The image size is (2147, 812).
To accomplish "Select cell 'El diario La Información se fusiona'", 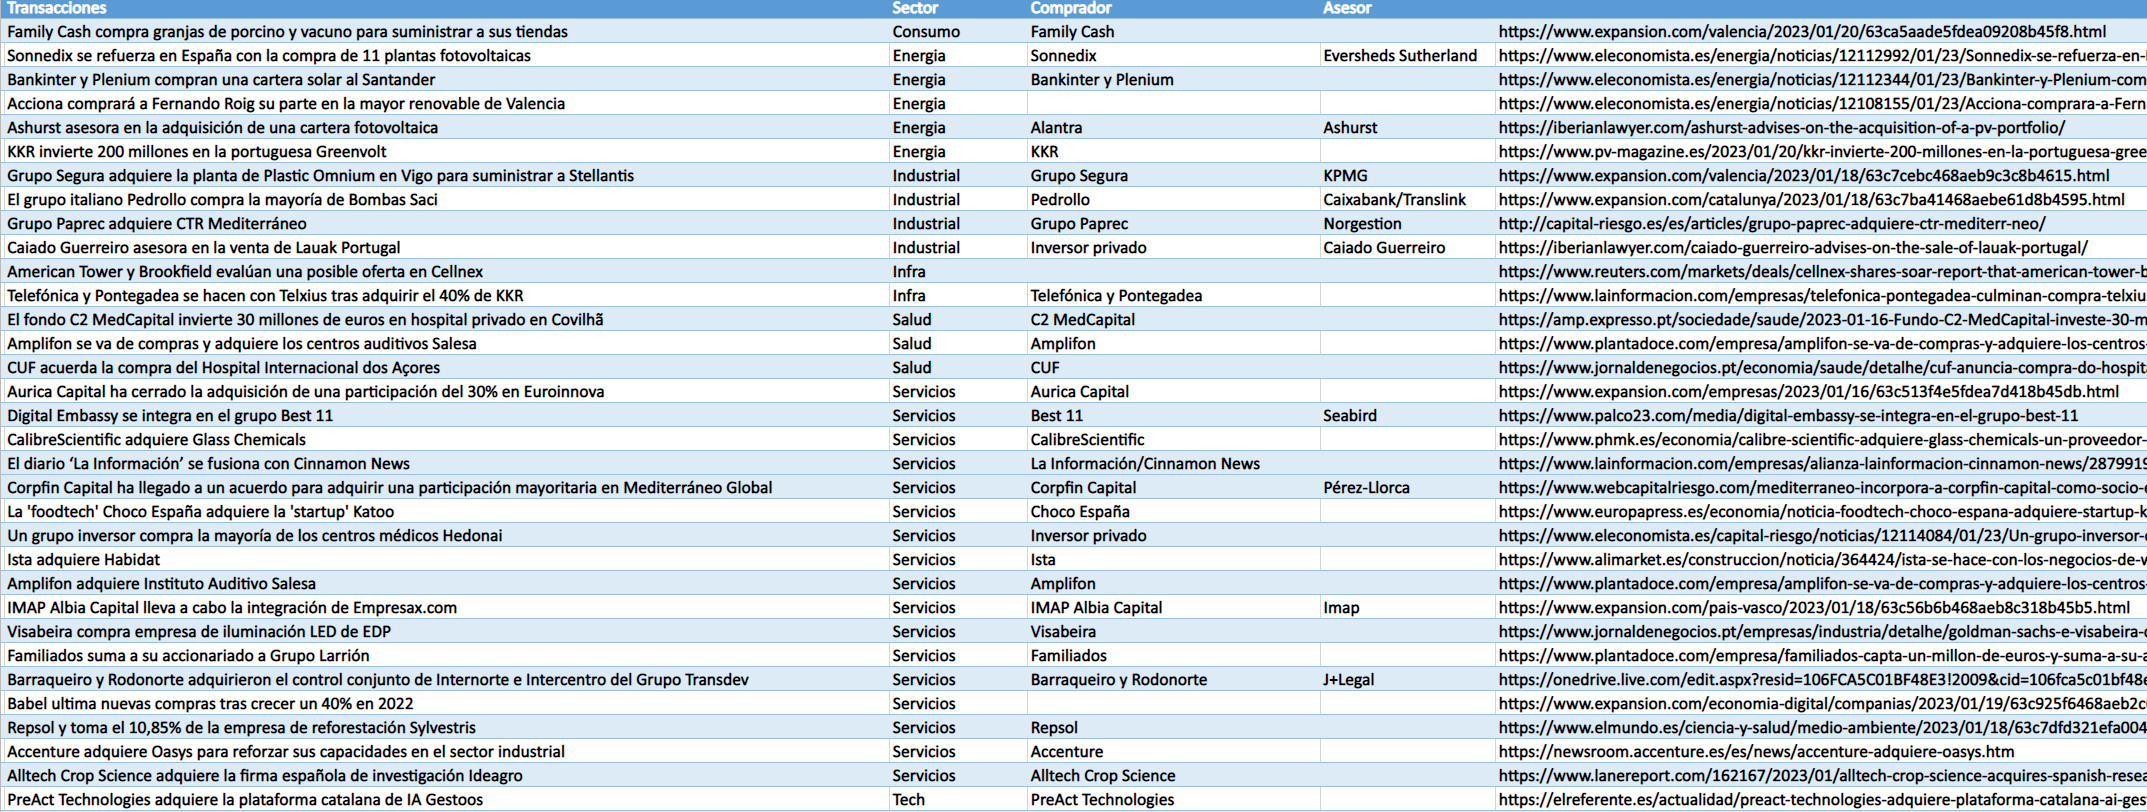I will [444, 464].
